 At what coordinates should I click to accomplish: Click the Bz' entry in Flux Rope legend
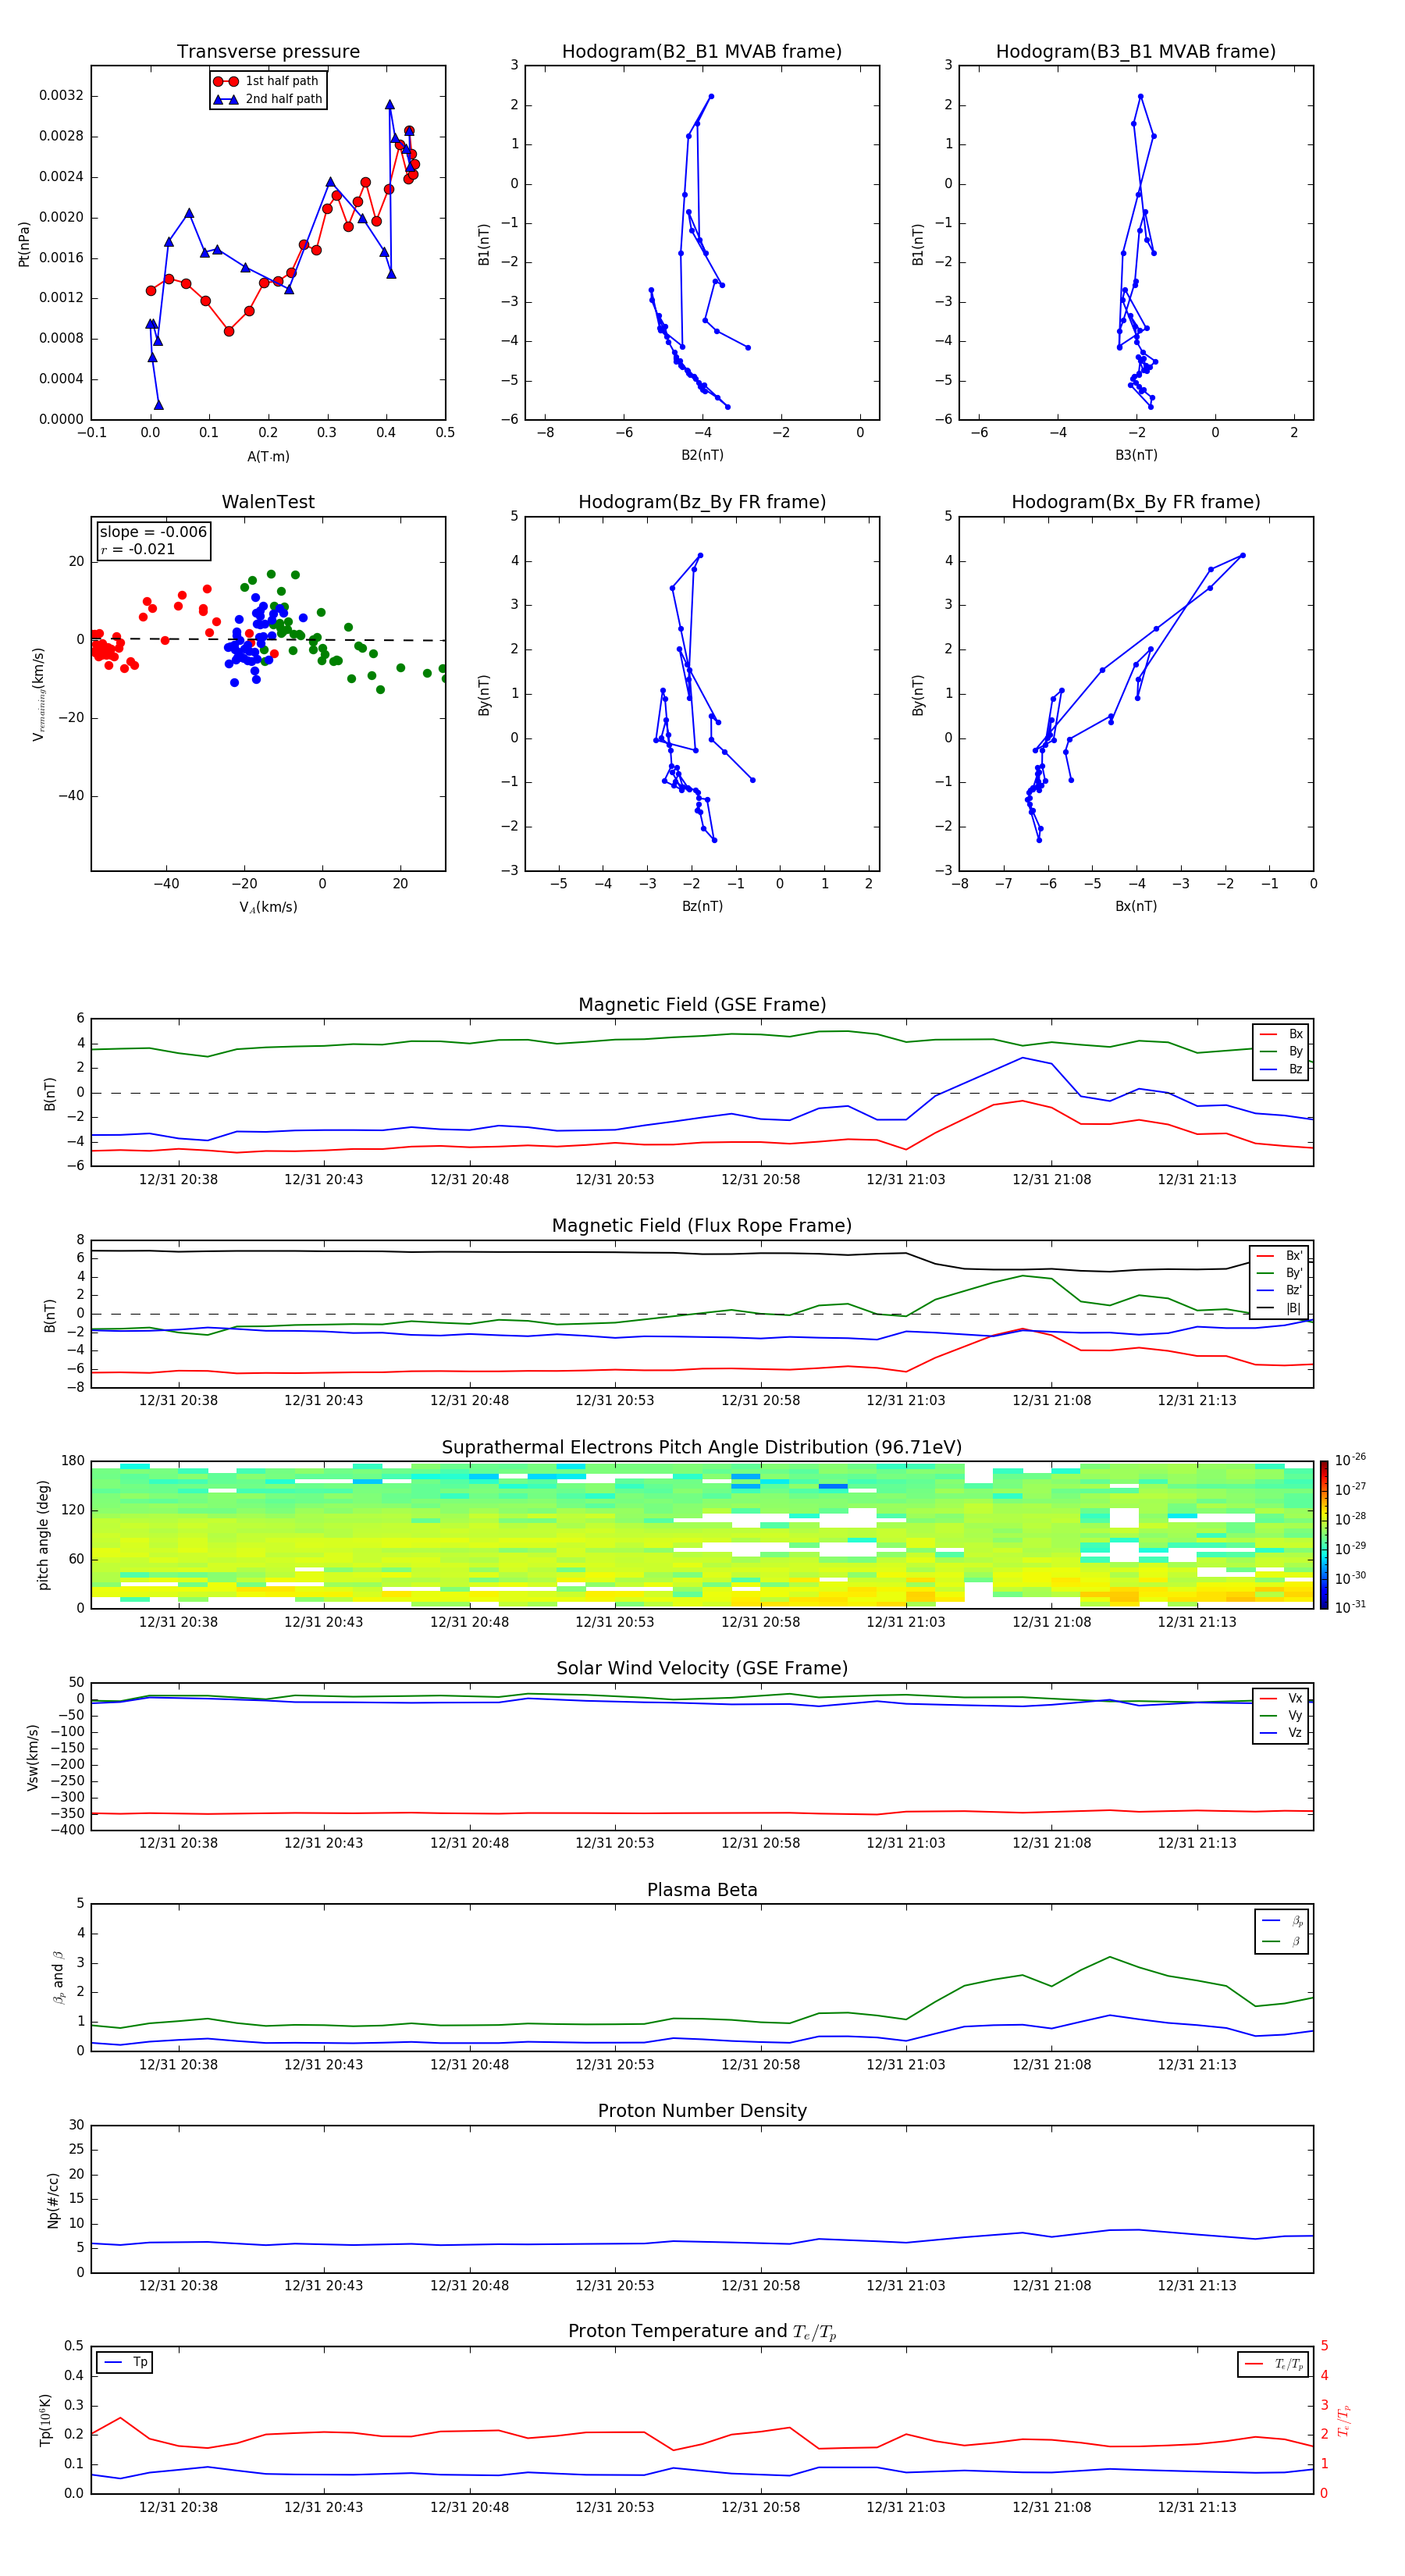click(x=1279, y=1290)
